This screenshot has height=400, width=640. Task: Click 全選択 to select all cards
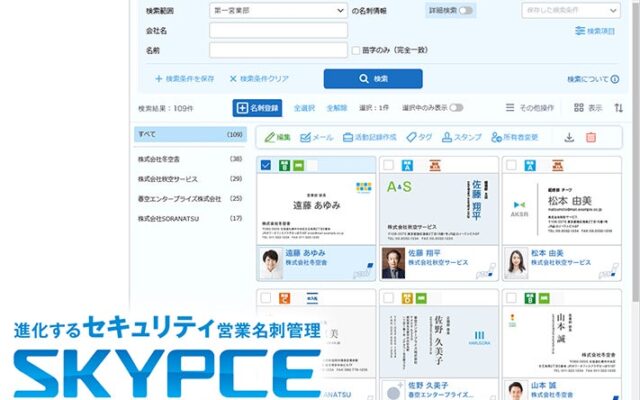pos(304,108)
